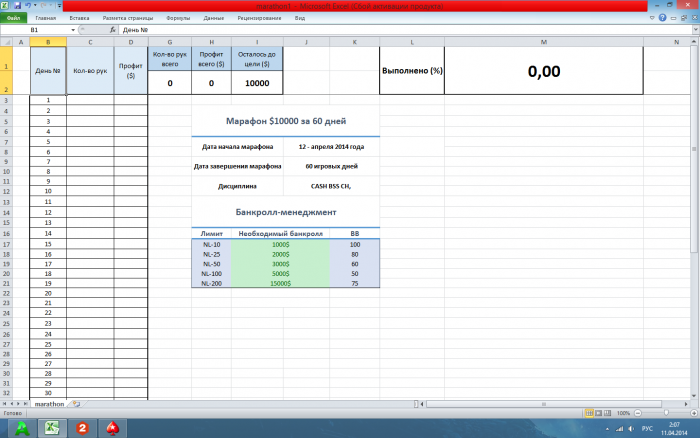The height and width of the screenshot is (438, 700).
Task: Open the red number 2 taskbar app
Action: [x=82, y=428]
